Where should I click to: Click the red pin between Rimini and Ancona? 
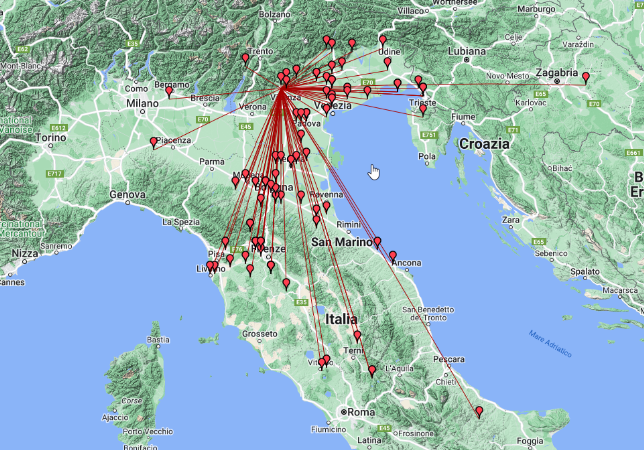[x=377, y=242]
